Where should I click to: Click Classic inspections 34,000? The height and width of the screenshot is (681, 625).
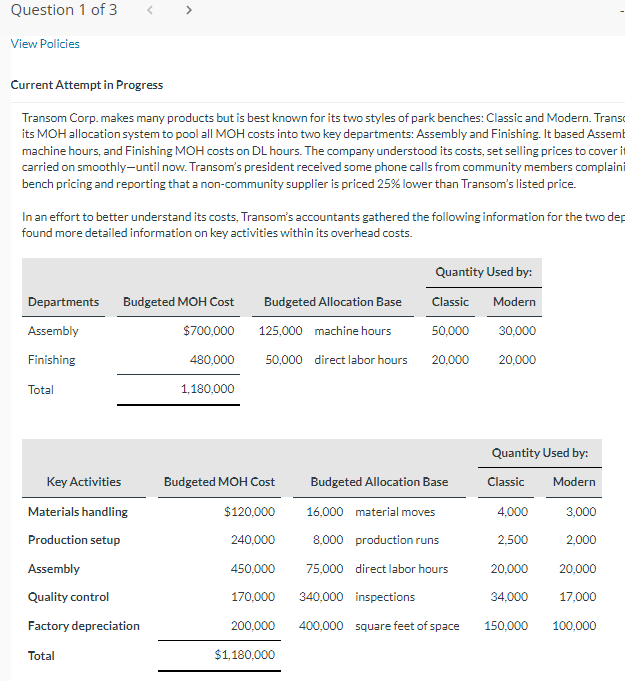click(x=509, y=597)
